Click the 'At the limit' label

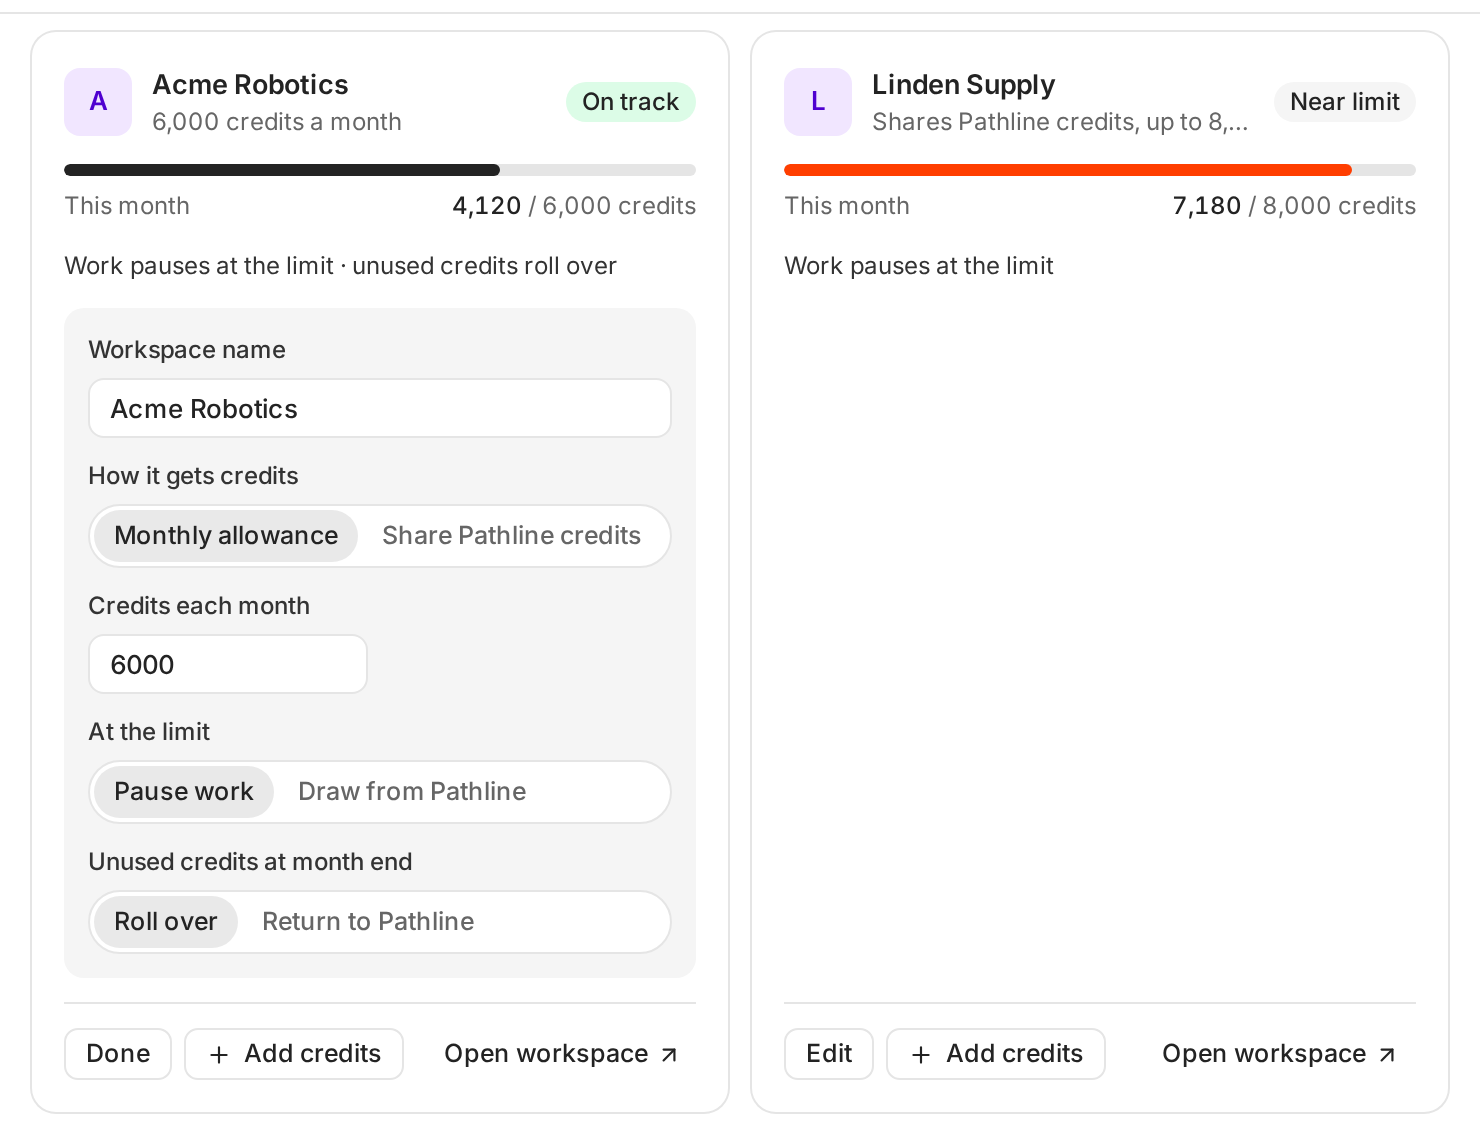click(x=149, y=732)
